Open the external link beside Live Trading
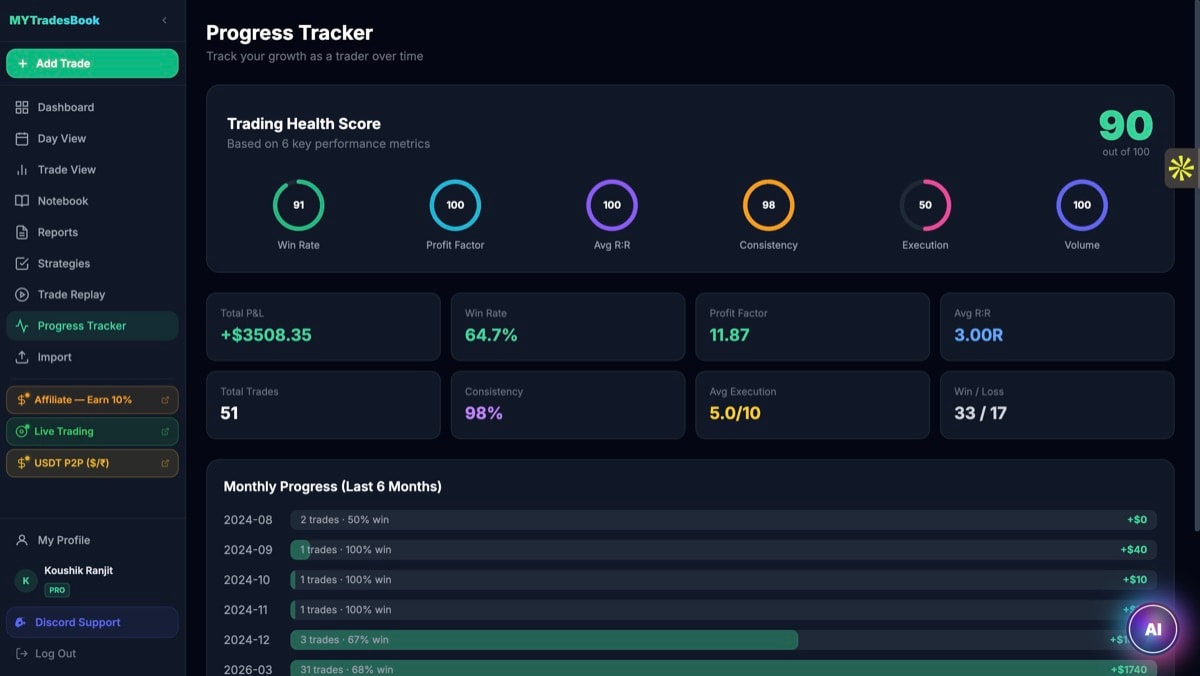This screenshot has height=676, width=1200. (167, 431)
